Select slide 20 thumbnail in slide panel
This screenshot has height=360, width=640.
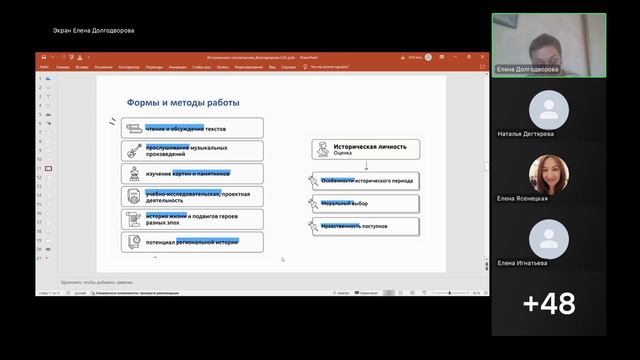coord(48,249)
